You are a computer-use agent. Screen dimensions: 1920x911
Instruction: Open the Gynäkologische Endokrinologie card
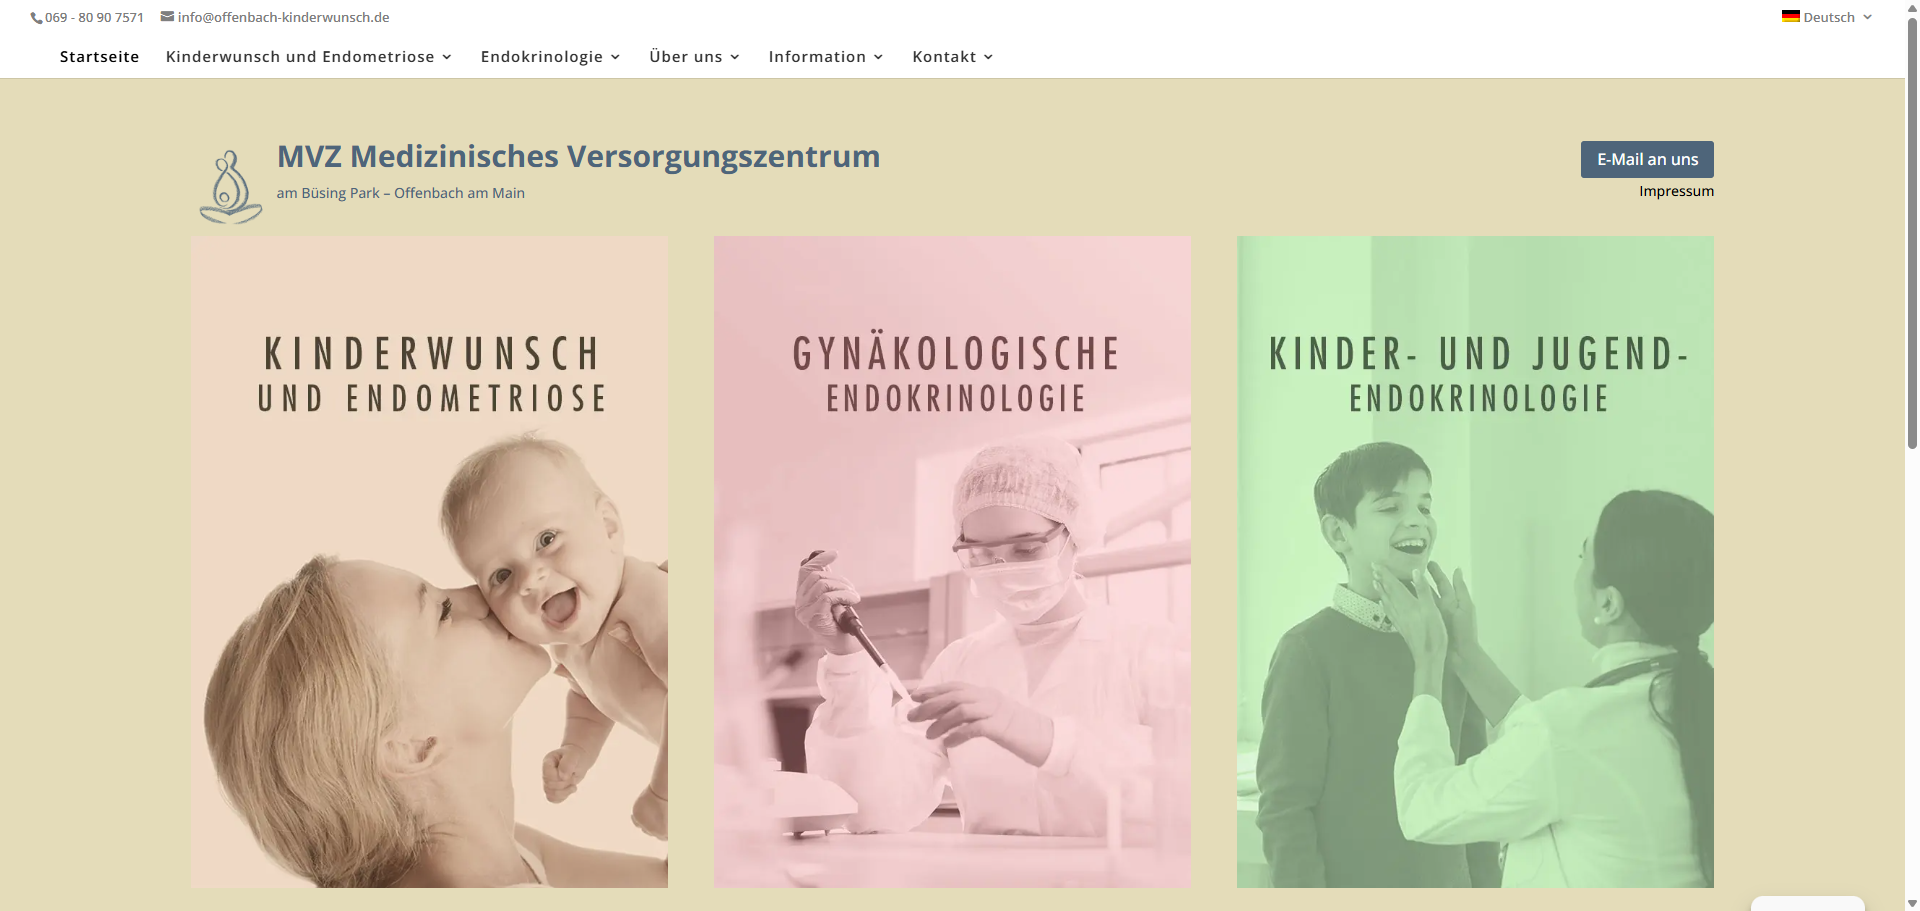point(952,562)
